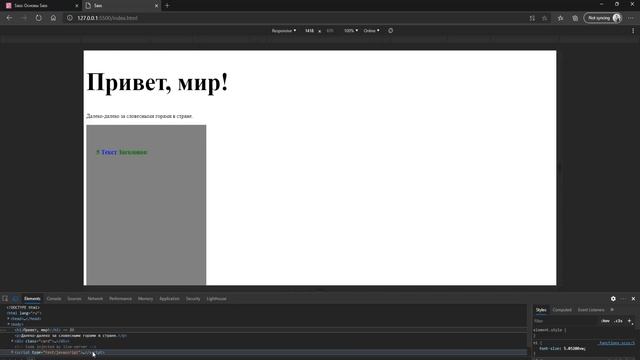Open the Elements DevTools tab
This screenshot has height=360, width=640.
32,299
